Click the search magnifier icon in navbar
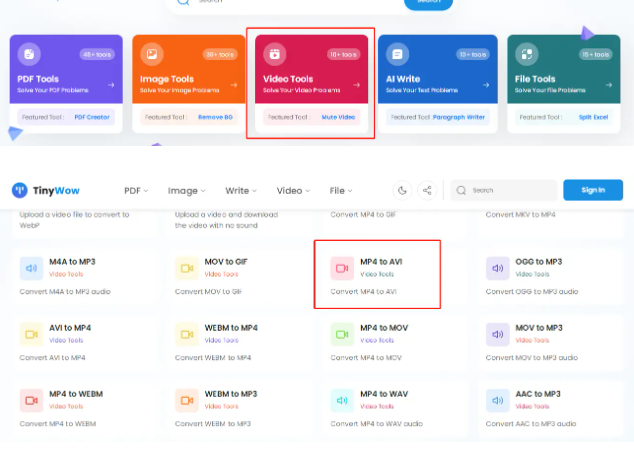634x468 pixels. pos(461,190)
